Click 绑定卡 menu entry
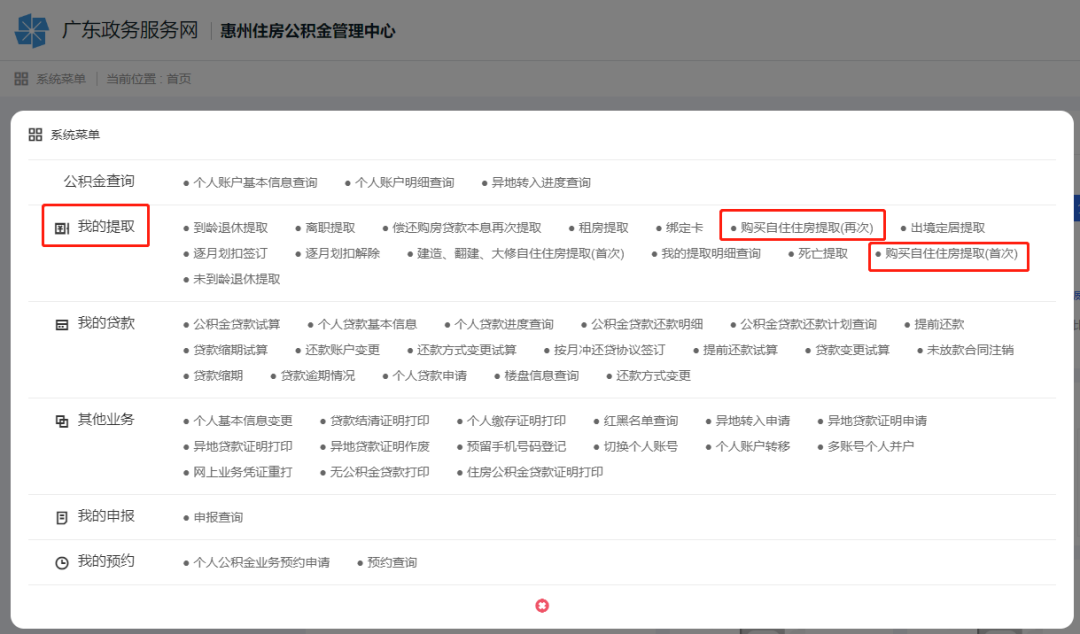Screen dimensions: 1080x634 [684, 228]
